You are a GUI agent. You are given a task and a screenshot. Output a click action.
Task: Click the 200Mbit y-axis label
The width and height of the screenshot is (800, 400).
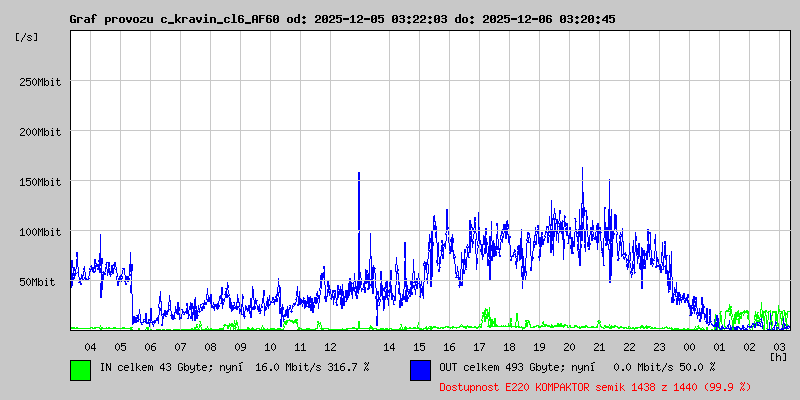[x=40, y=132]
